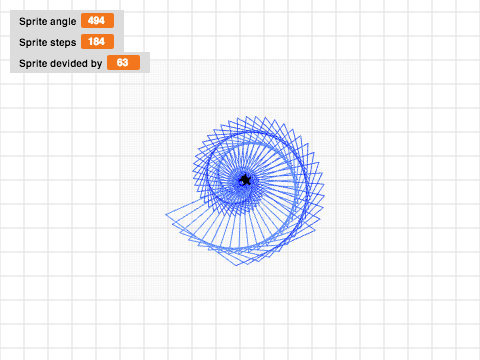Image resolution: width=480 pixels, height=360 pixels.
Task: Click the Sprite steps value 184
Action: pos(97,42)
